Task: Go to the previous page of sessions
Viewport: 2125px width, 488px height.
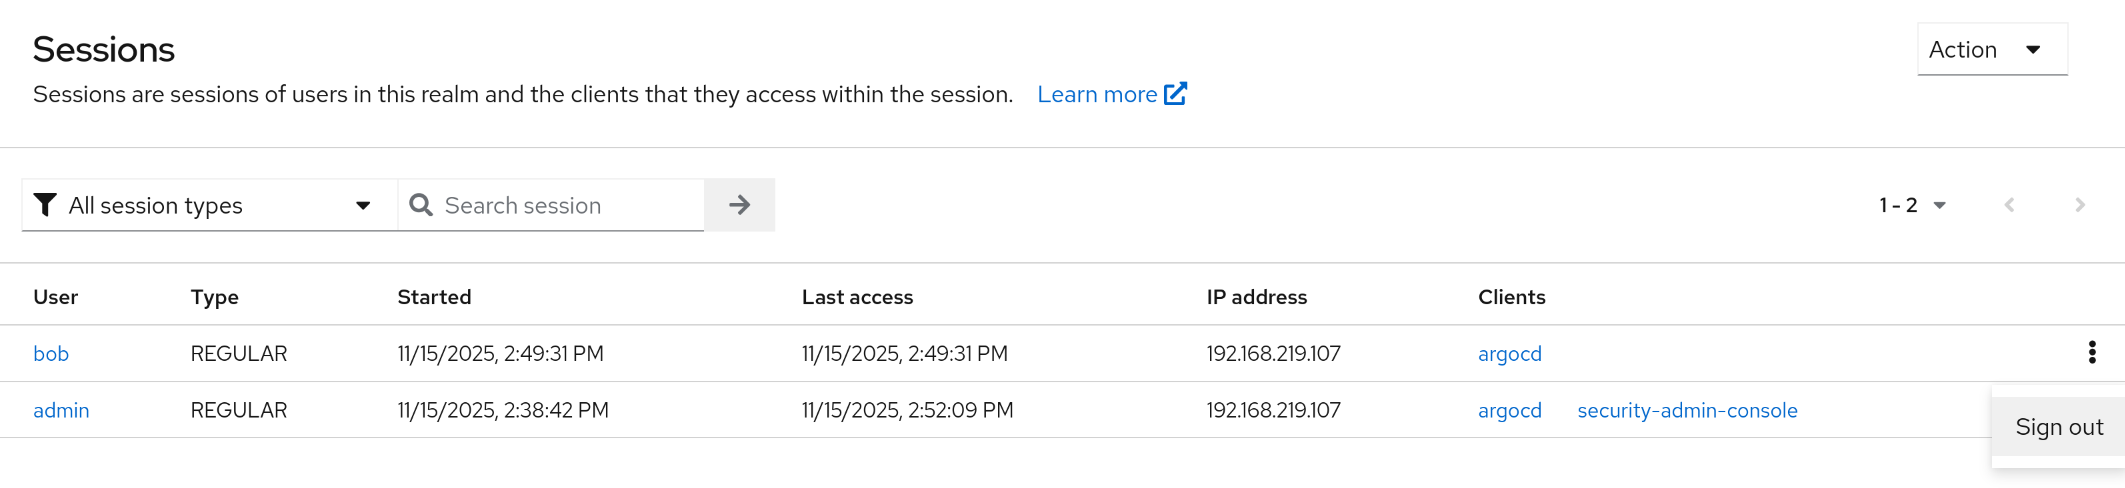Action: click(x=2009, y=205)
